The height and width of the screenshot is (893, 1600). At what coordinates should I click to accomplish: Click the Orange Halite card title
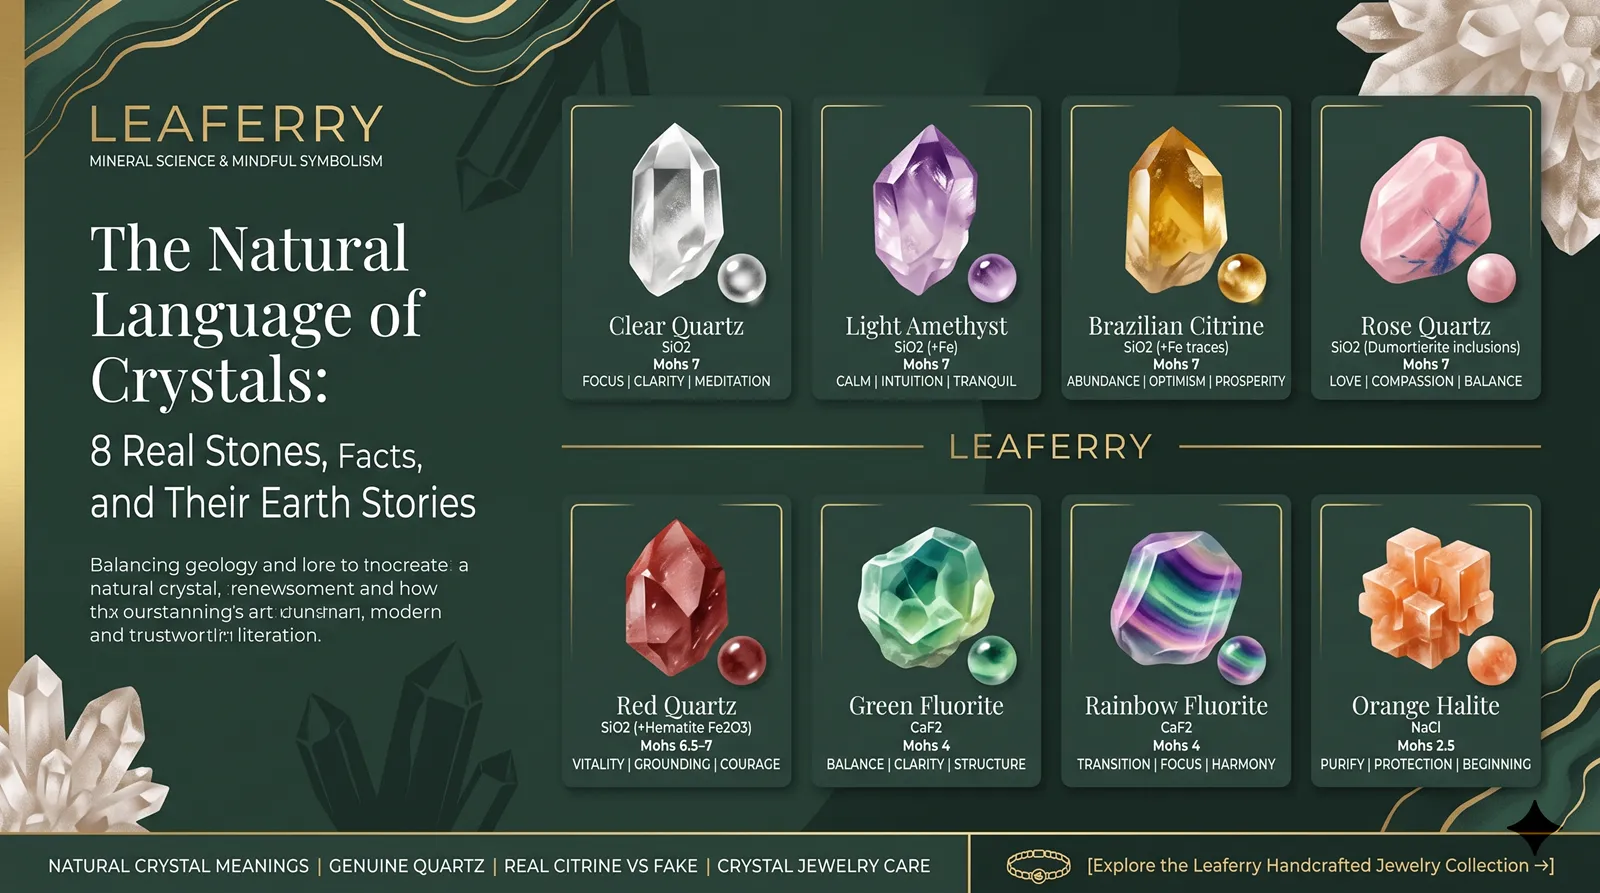coord(1425,706)
